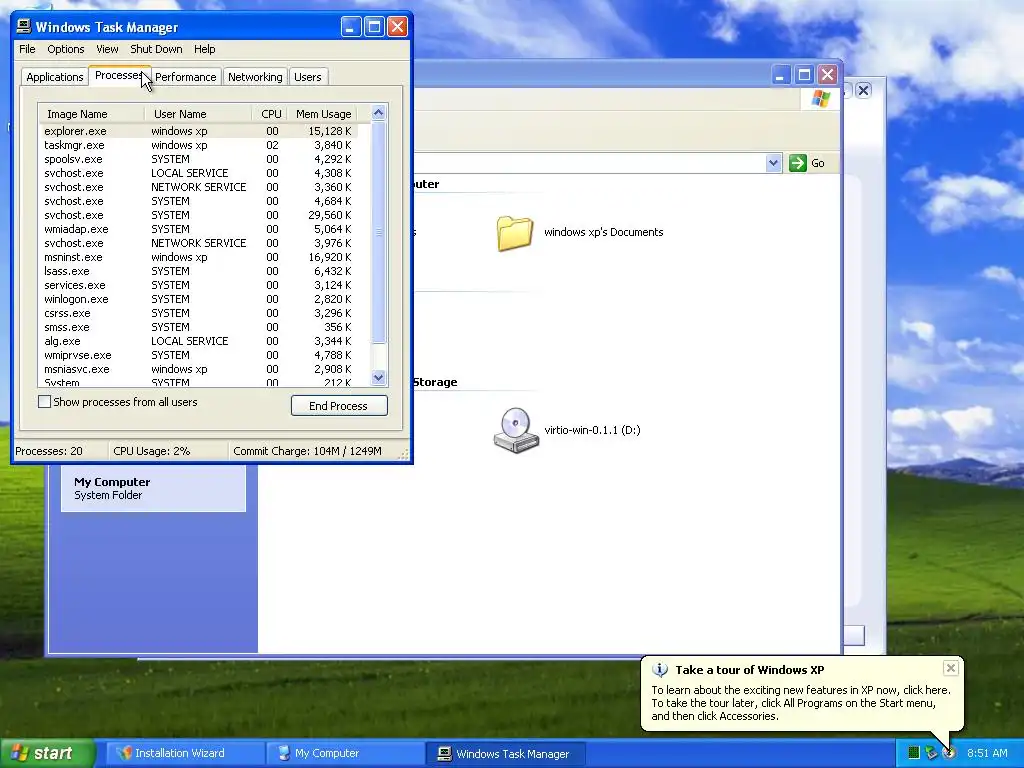Select the smss.exe process row
Viewport: 1024px width, 768px height.
(198, 327)
